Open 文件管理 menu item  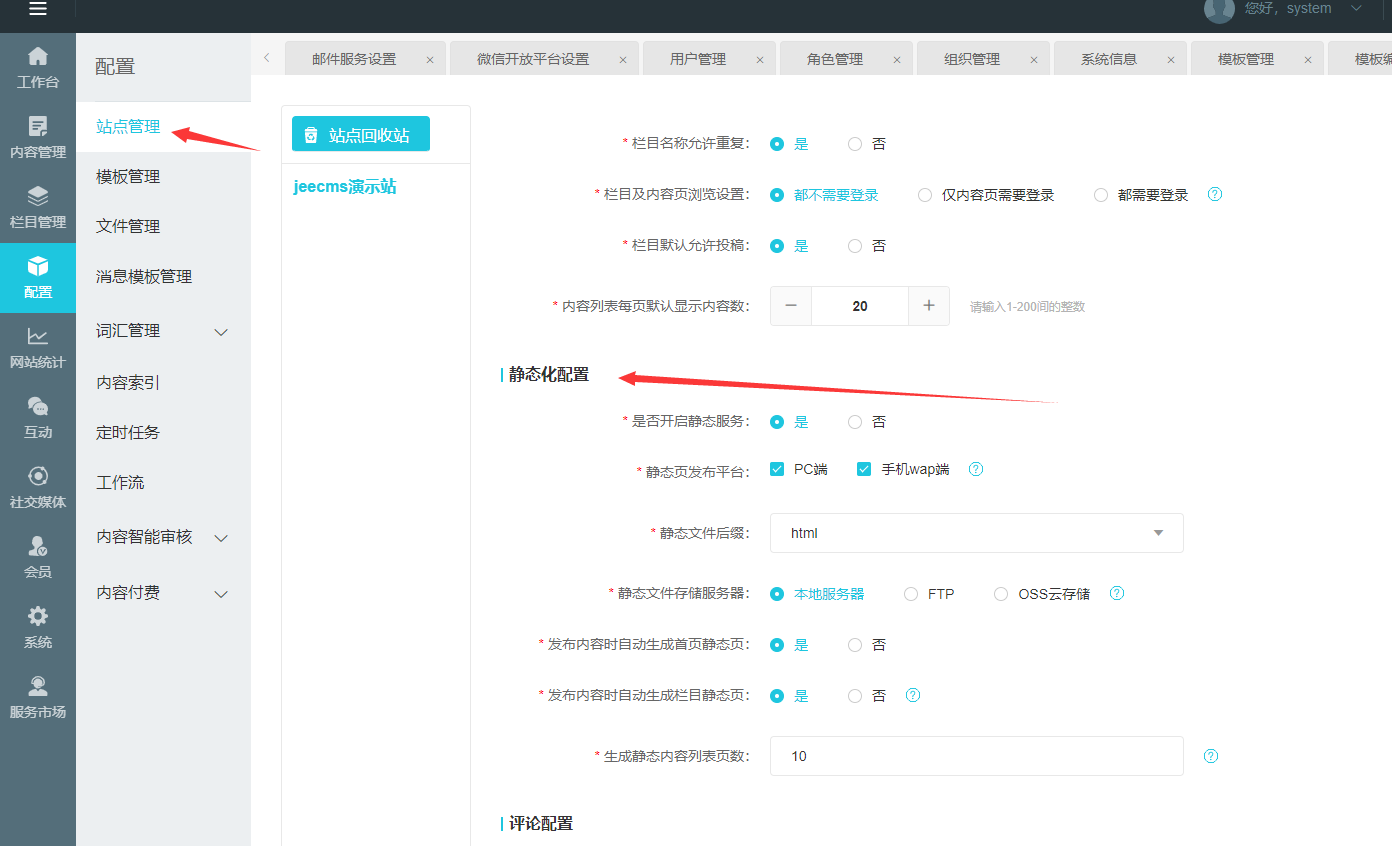[x=128, y=227]
